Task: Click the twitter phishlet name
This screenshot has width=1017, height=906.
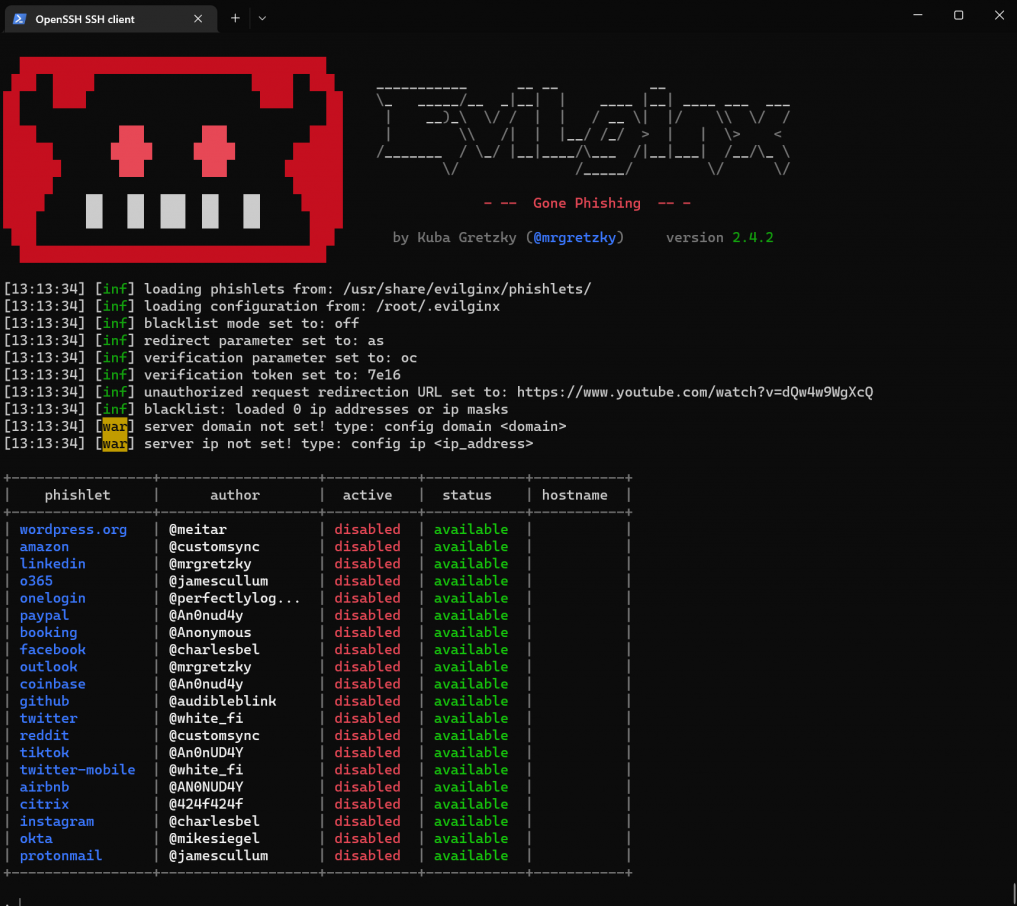Action: point(49,718)
